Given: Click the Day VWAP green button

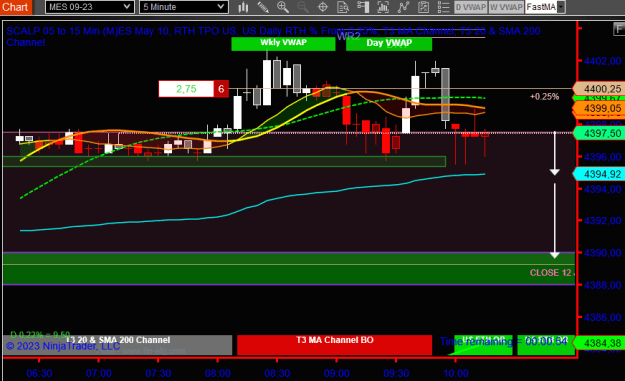Looking at the screenshot, I should [389, 43].
